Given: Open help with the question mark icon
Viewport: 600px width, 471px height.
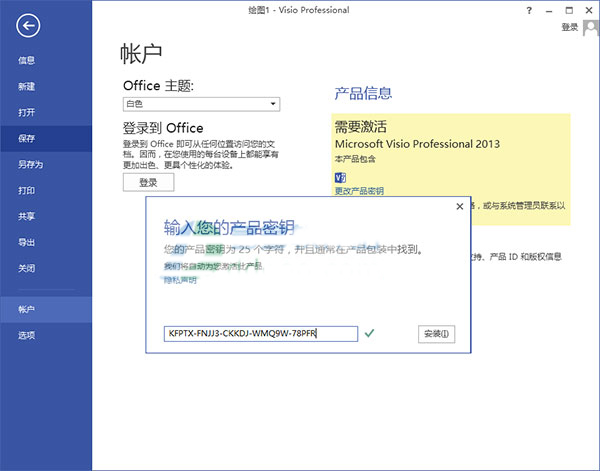Looking at the screenshot, I should click(x=529, y=11).
